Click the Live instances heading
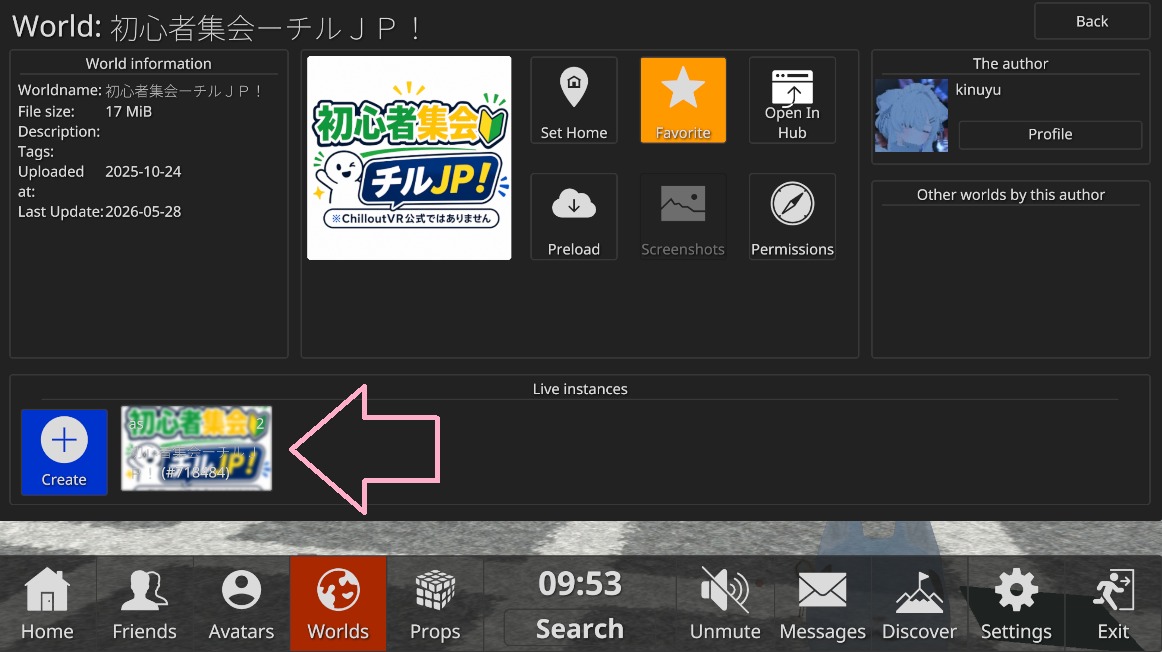Viewport: 1162px width, 652px height. (x=580, y=389)
